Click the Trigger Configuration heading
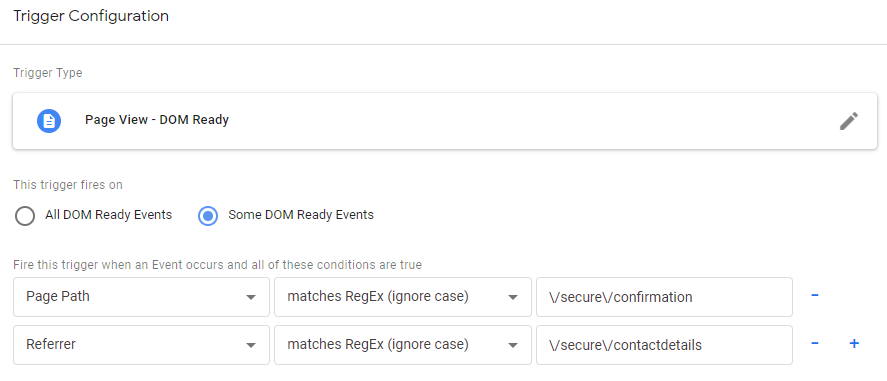Image resolution: width=887 pixels, height=381 pixels. coord(91,16)
